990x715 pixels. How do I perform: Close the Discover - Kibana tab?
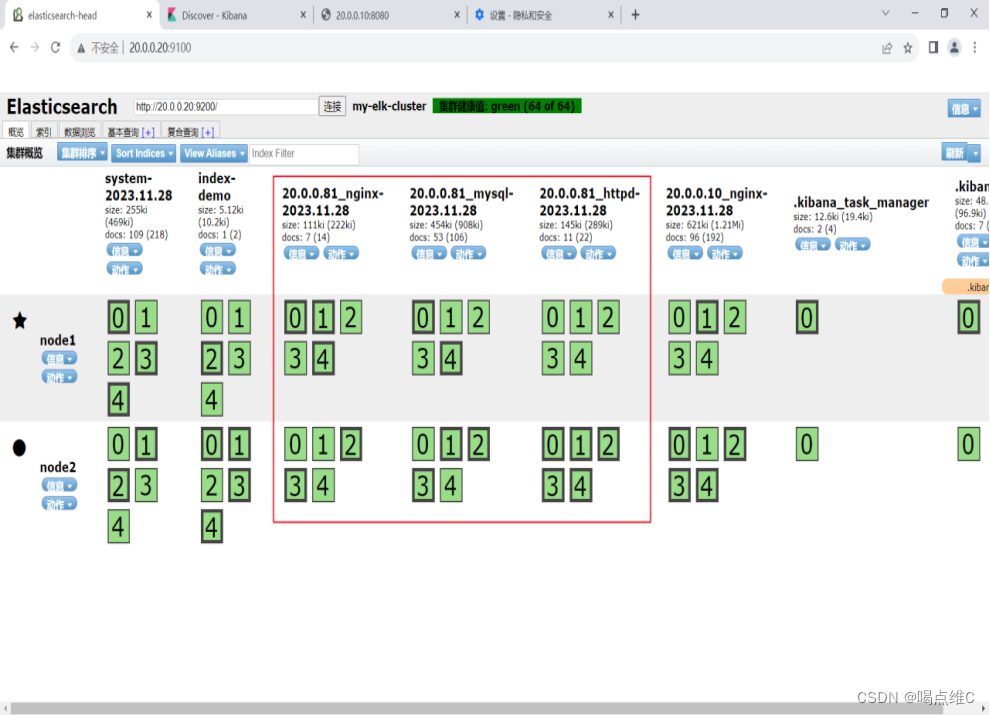(x=303, y=15)
